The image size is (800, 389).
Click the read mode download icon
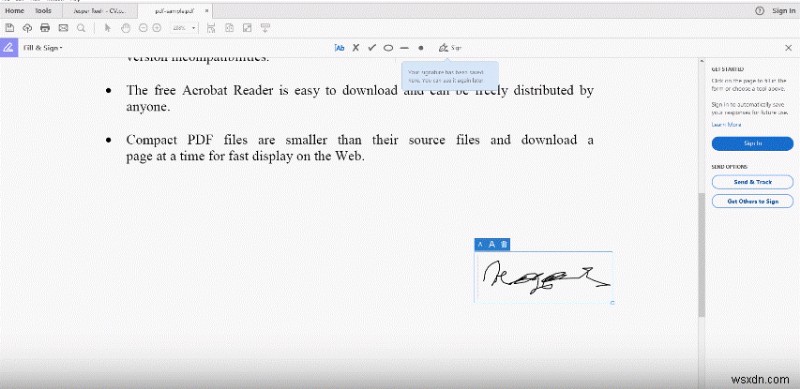tap(265, 28)
